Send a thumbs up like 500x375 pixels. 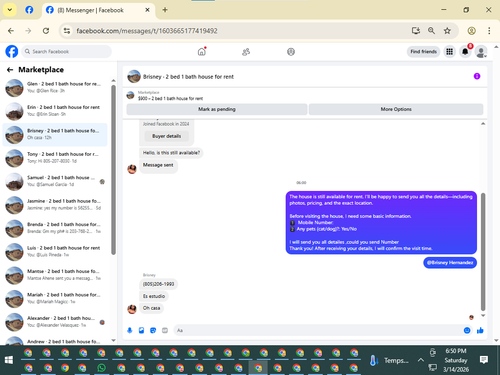click(480, 330)
